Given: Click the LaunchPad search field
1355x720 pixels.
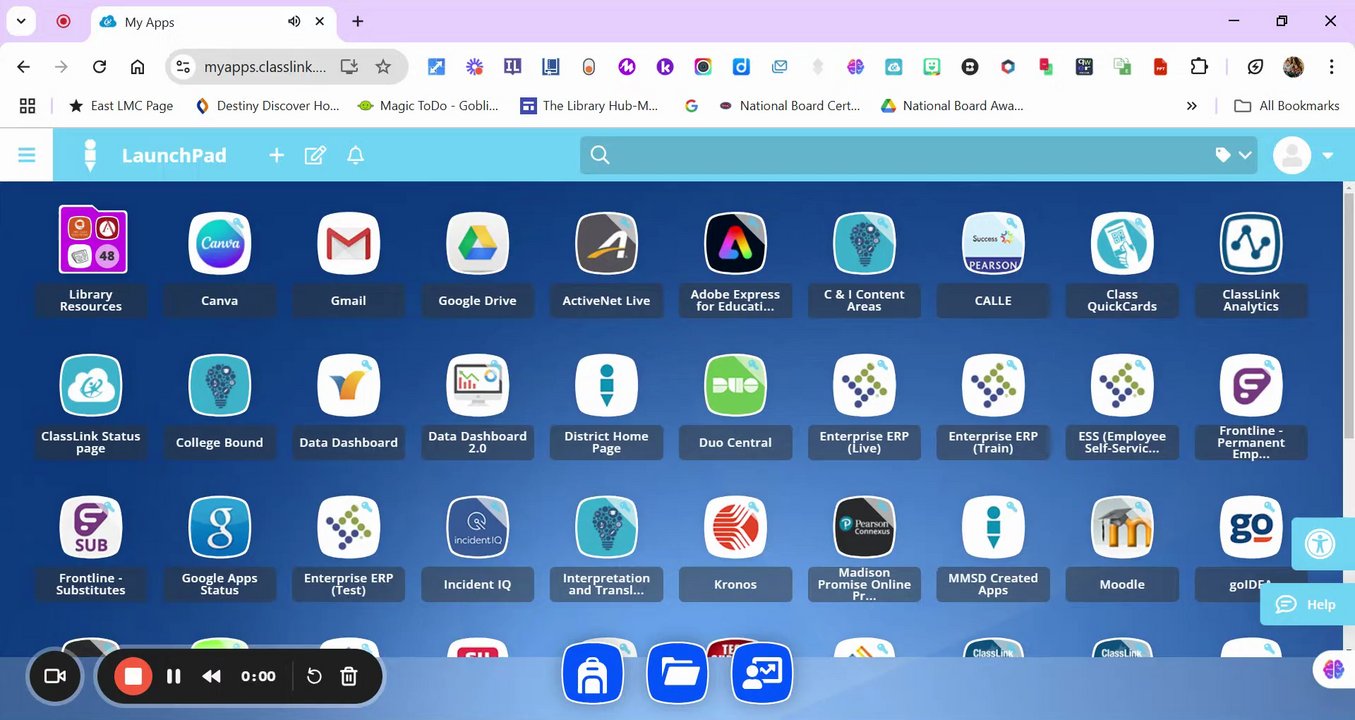Looking at the screenshot, I should 918,155.
